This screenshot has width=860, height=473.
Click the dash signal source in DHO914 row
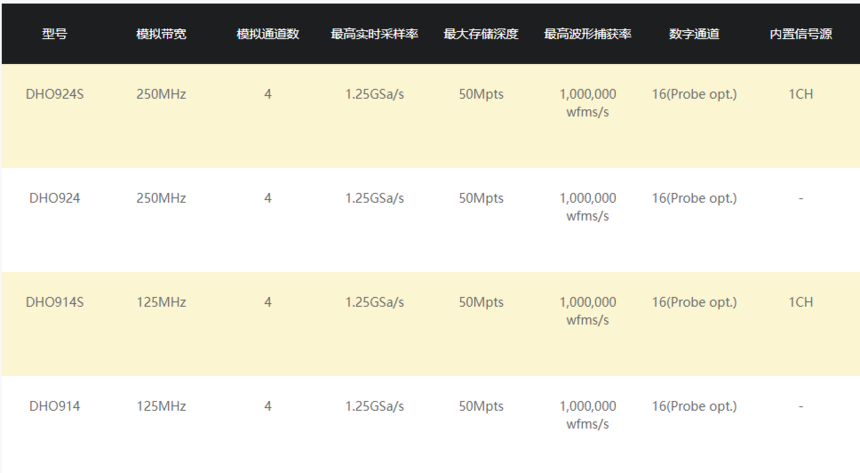[801, 407]
